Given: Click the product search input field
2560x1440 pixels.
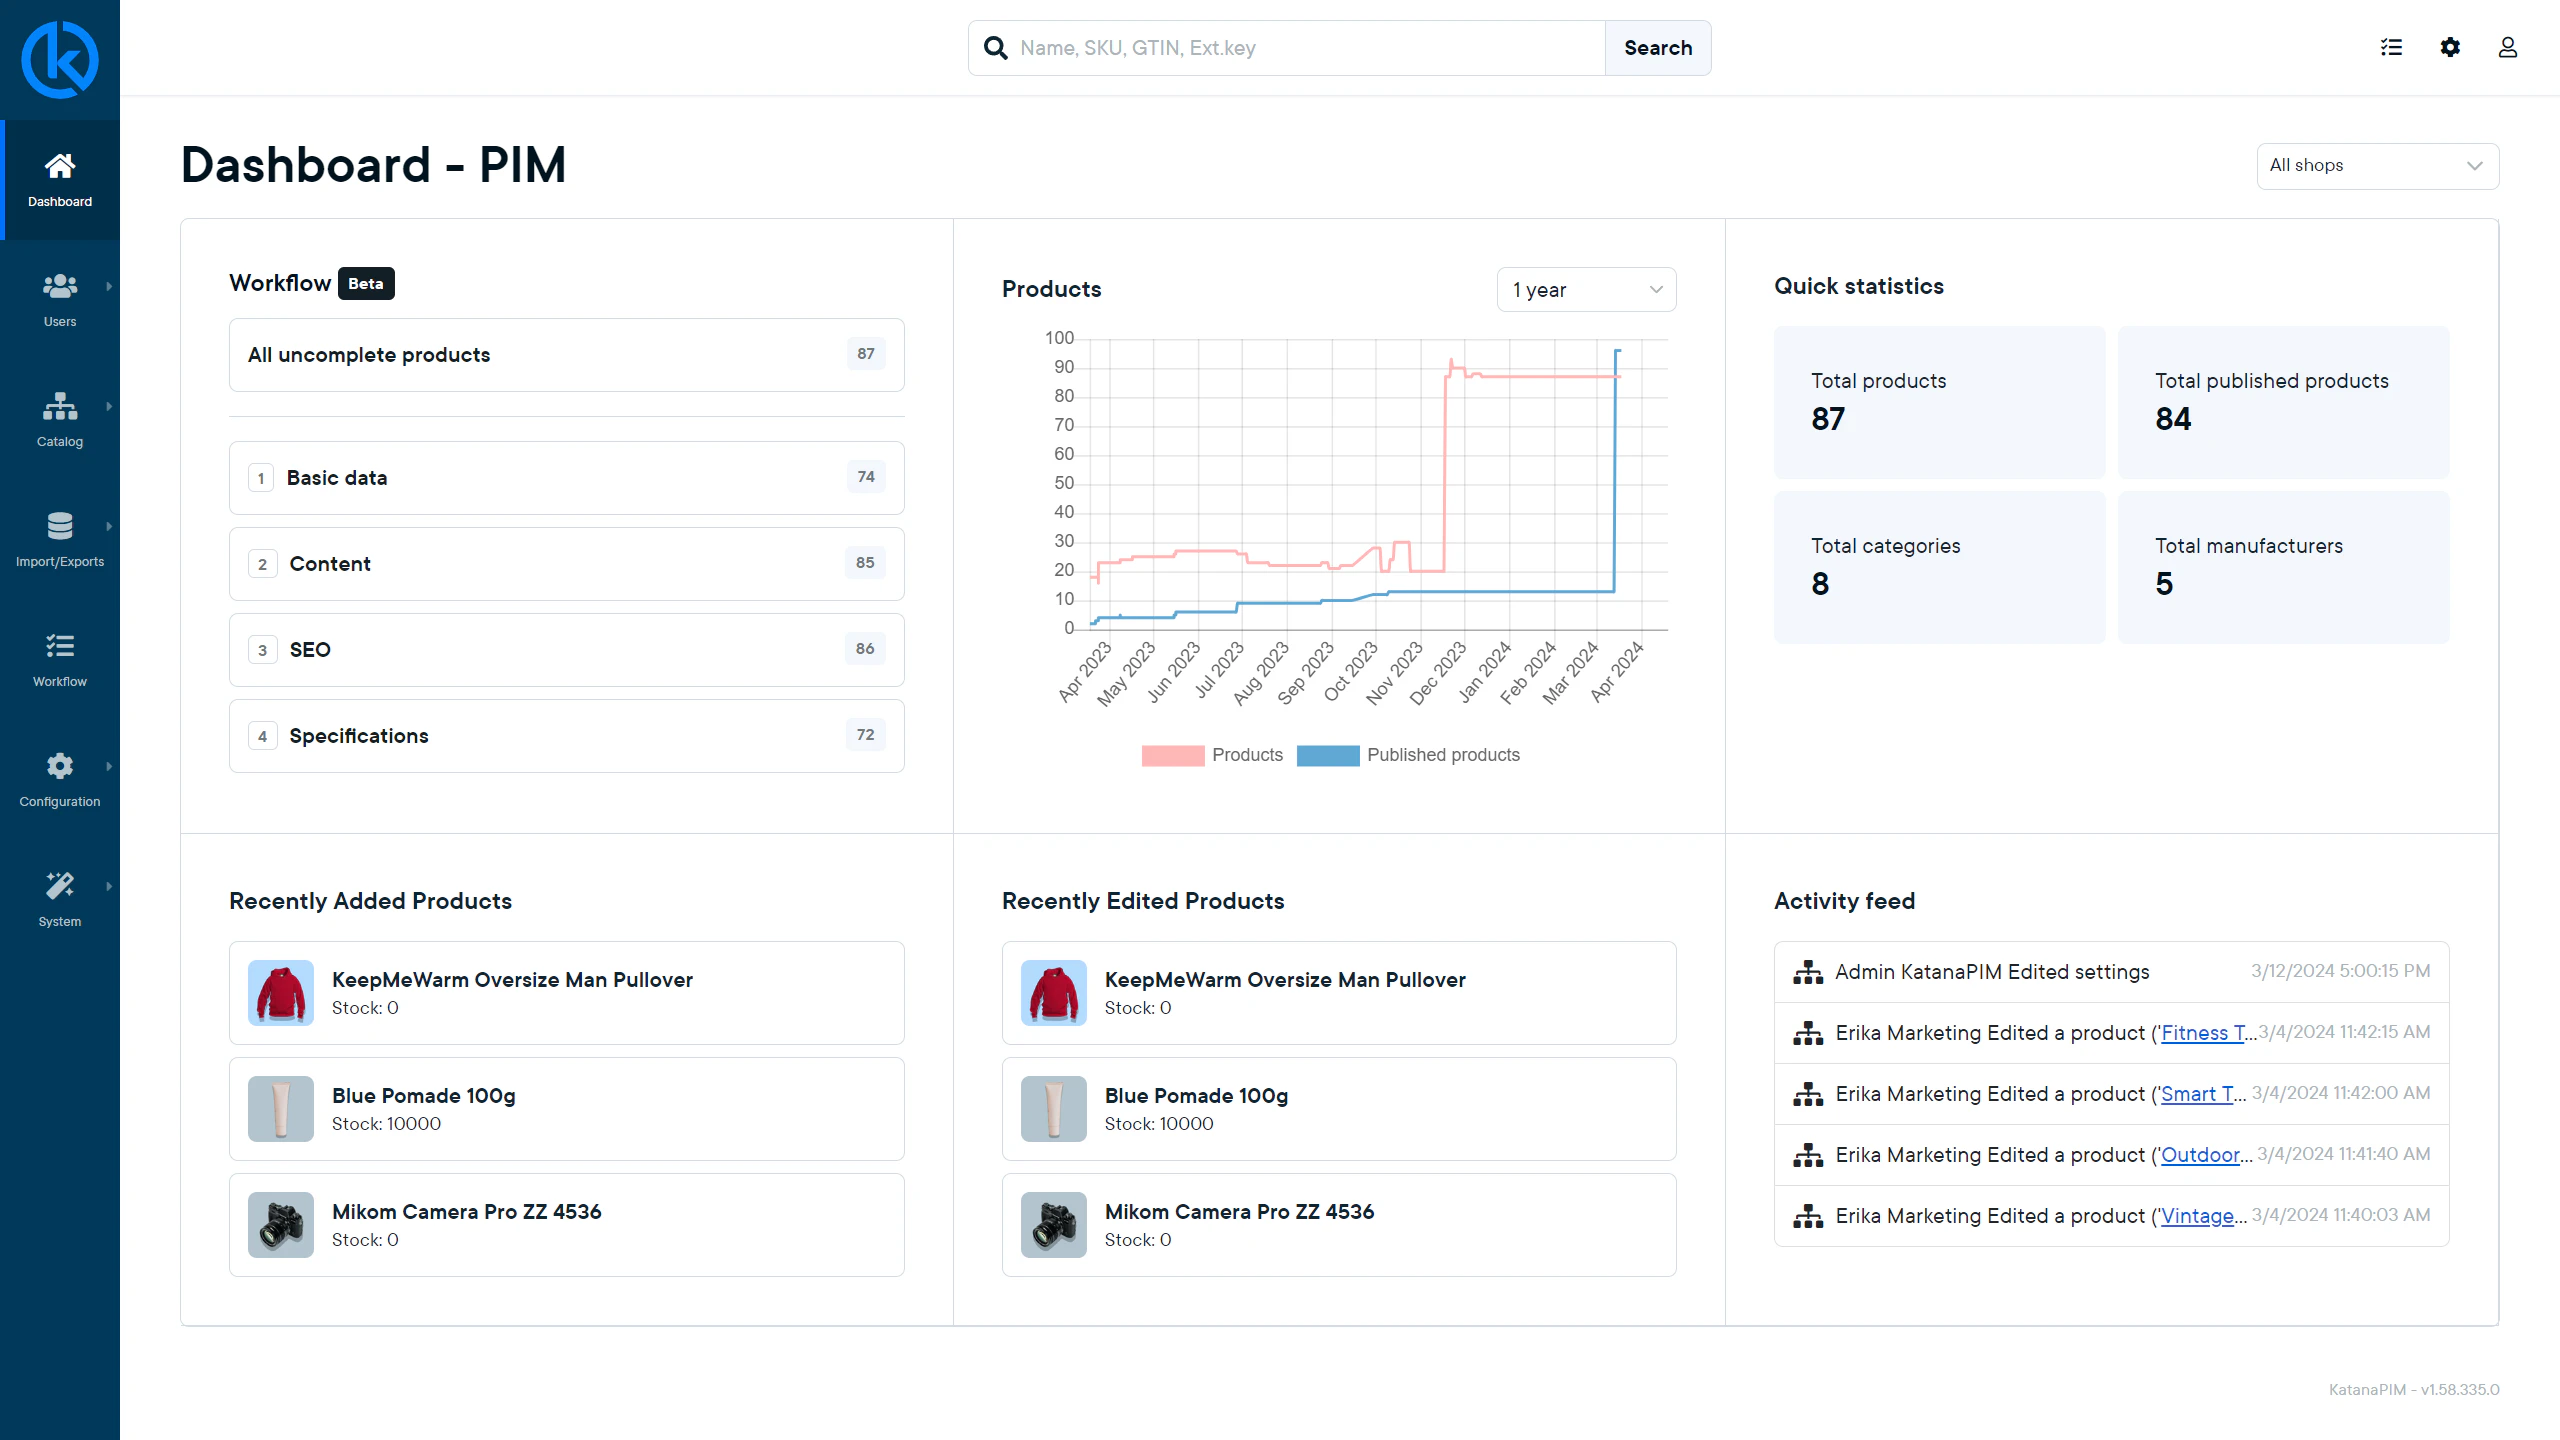Looking at the screenshot, I should pos(1300,48).
